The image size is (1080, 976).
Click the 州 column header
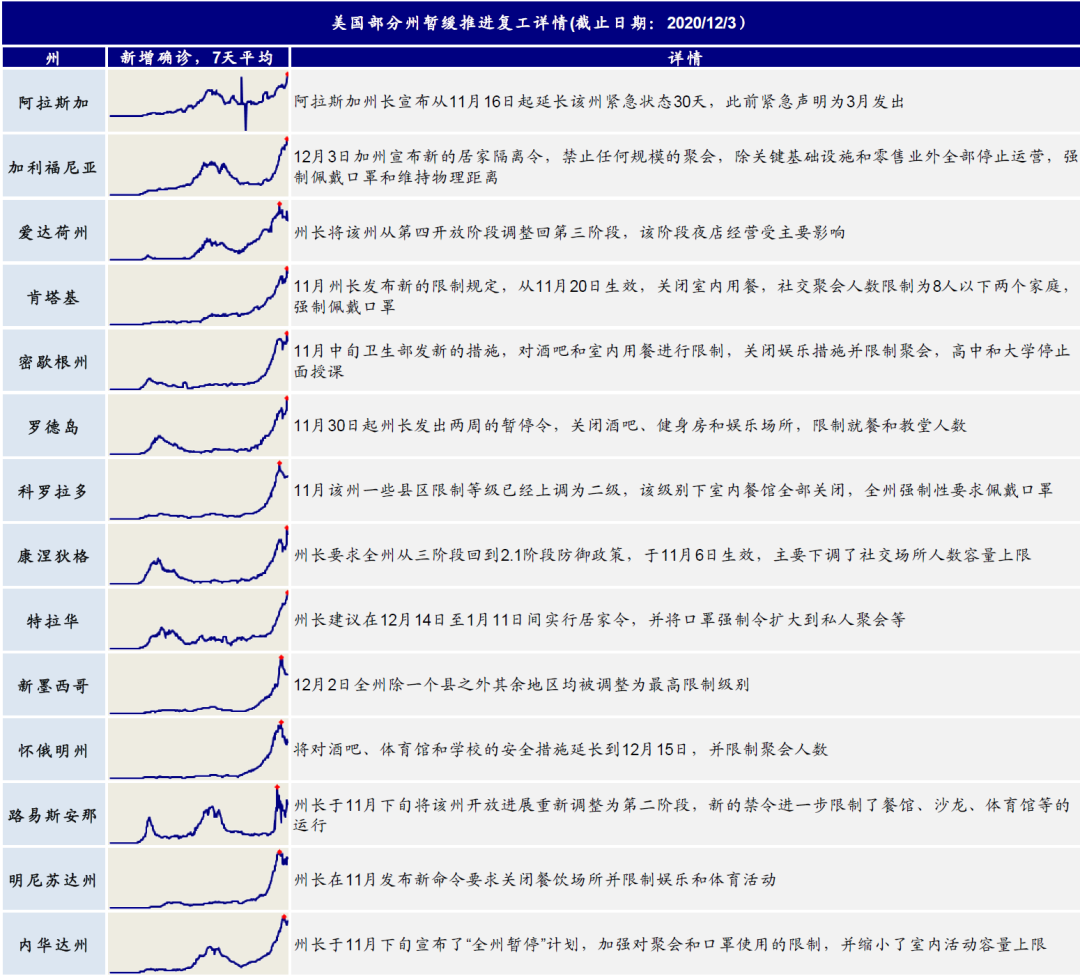click(53, 58)
